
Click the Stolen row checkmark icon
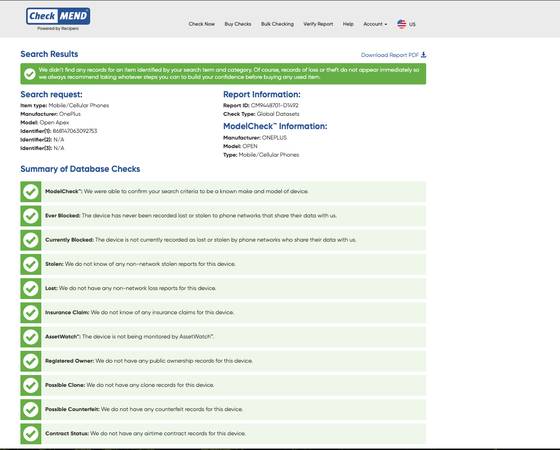31,264
